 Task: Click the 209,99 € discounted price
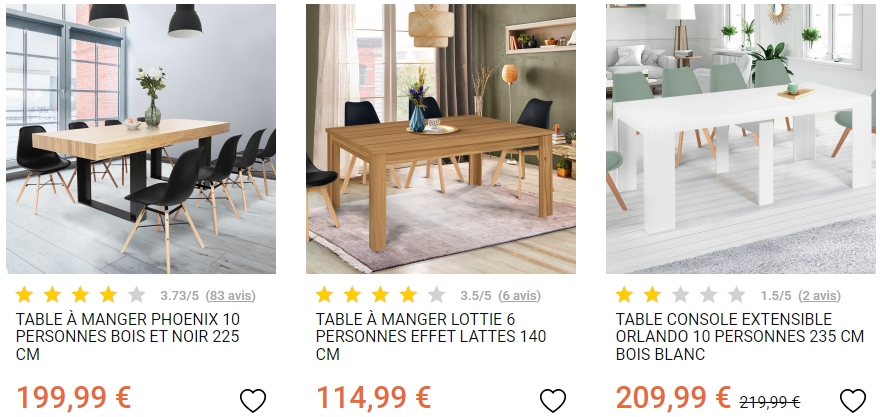click(673, 397)
